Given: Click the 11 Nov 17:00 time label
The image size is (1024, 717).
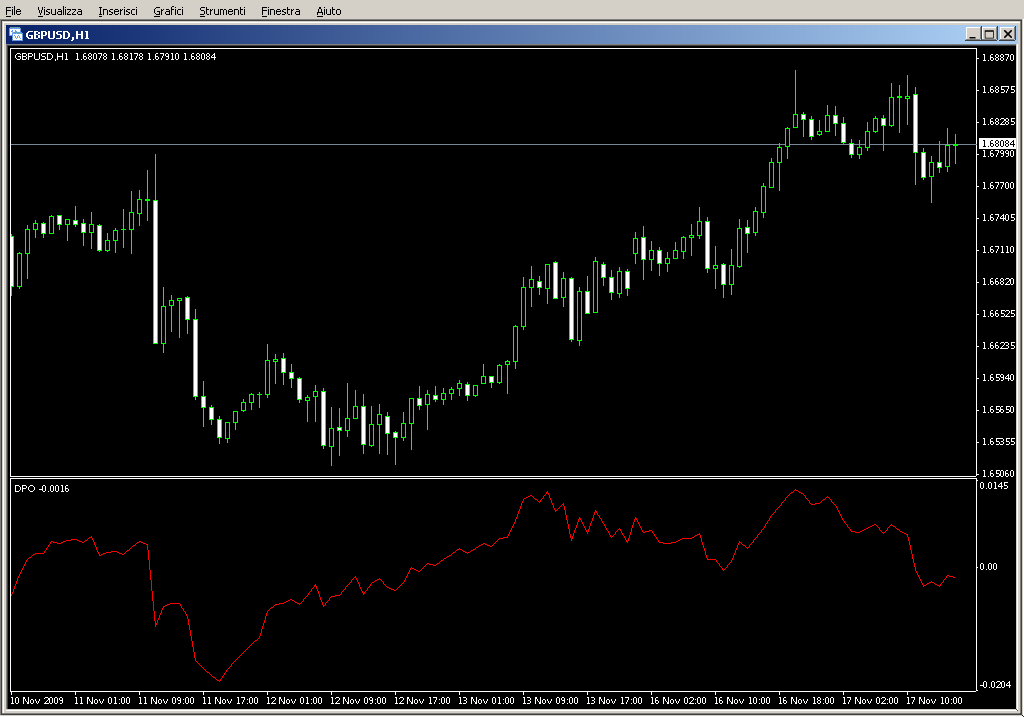Looking at the screenshot, I should [x=230, y=701].
